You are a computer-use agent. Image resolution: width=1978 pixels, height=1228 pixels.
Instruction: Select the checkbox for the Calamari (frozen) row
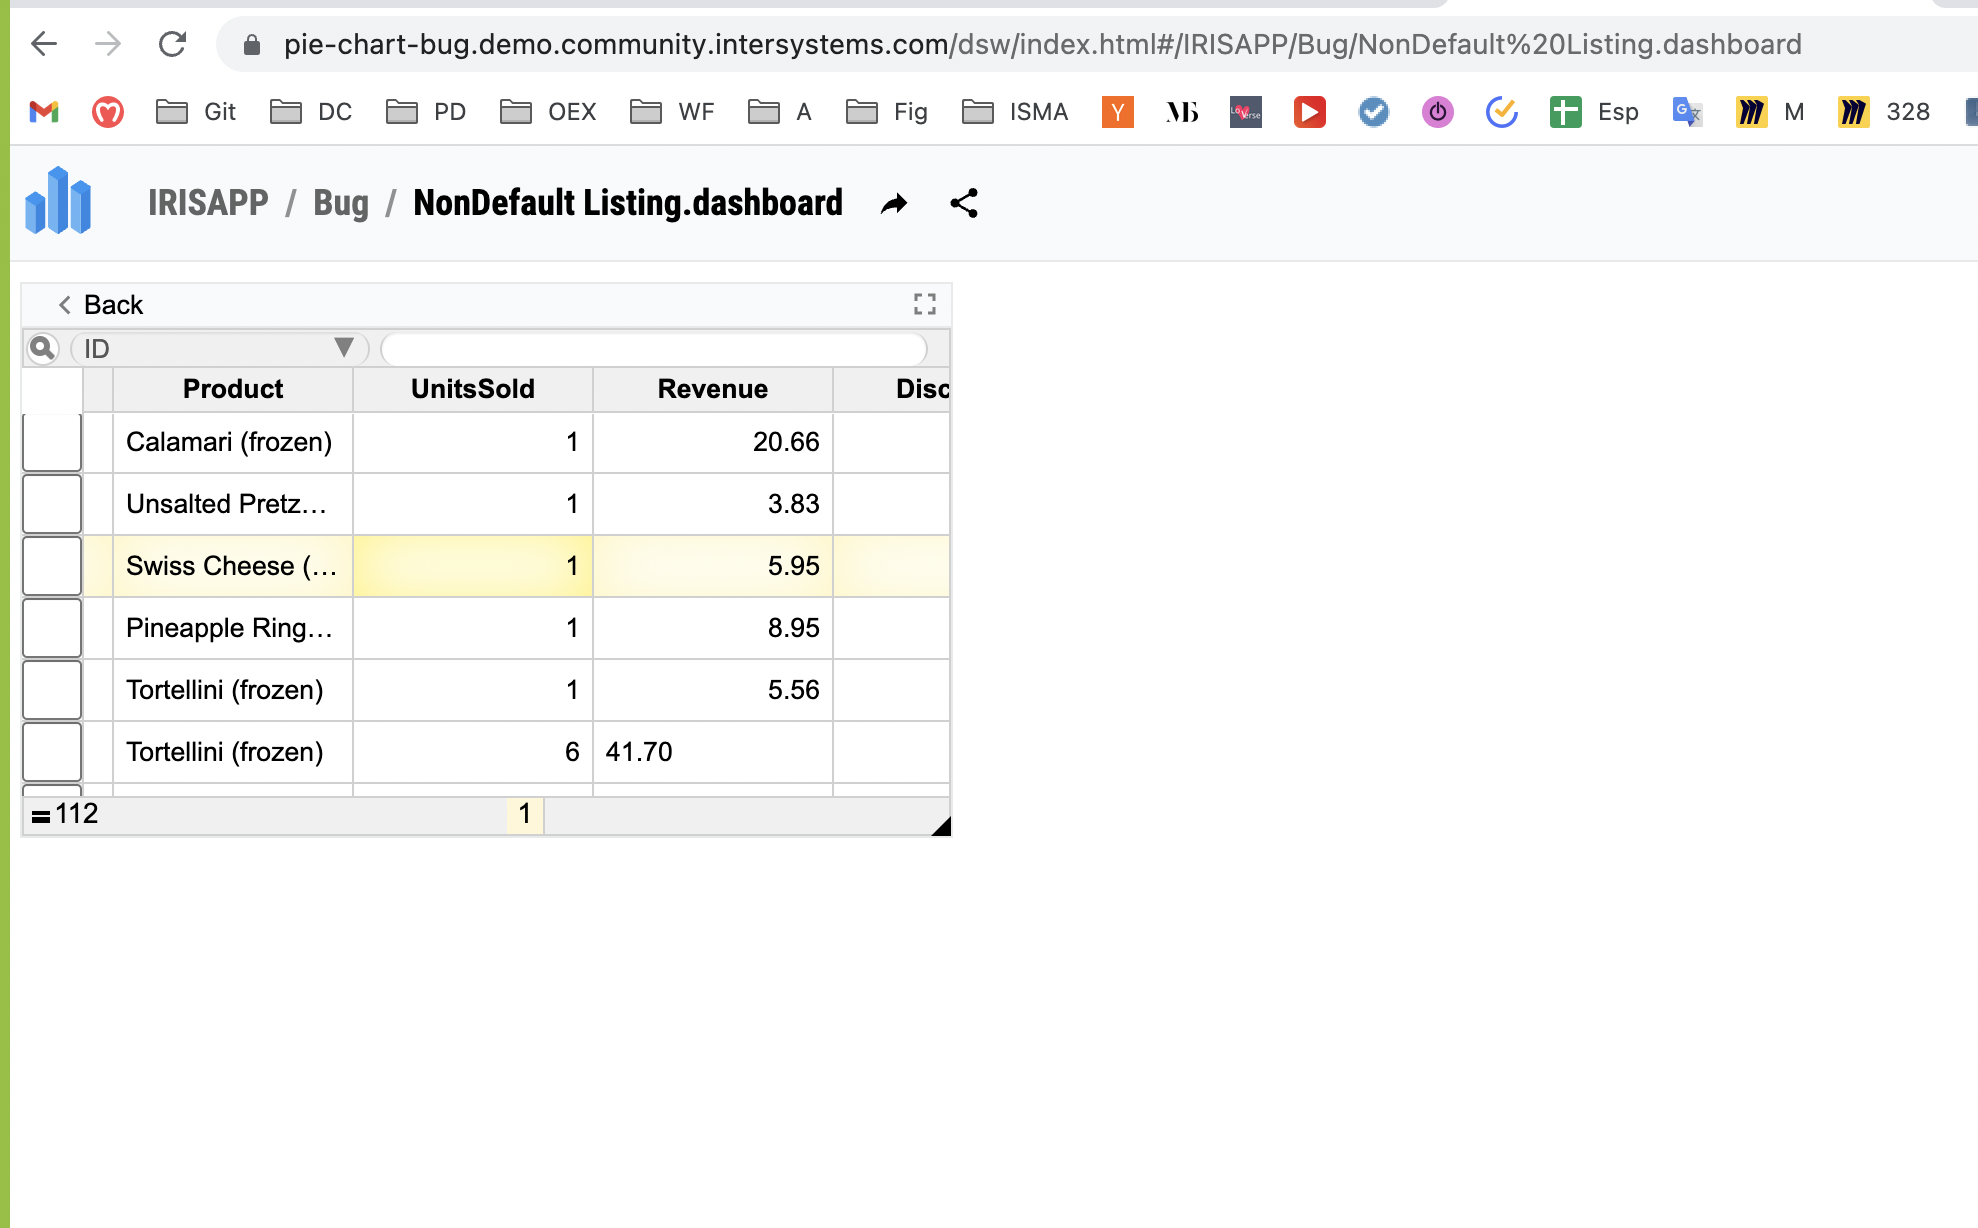tap(51, 441)
